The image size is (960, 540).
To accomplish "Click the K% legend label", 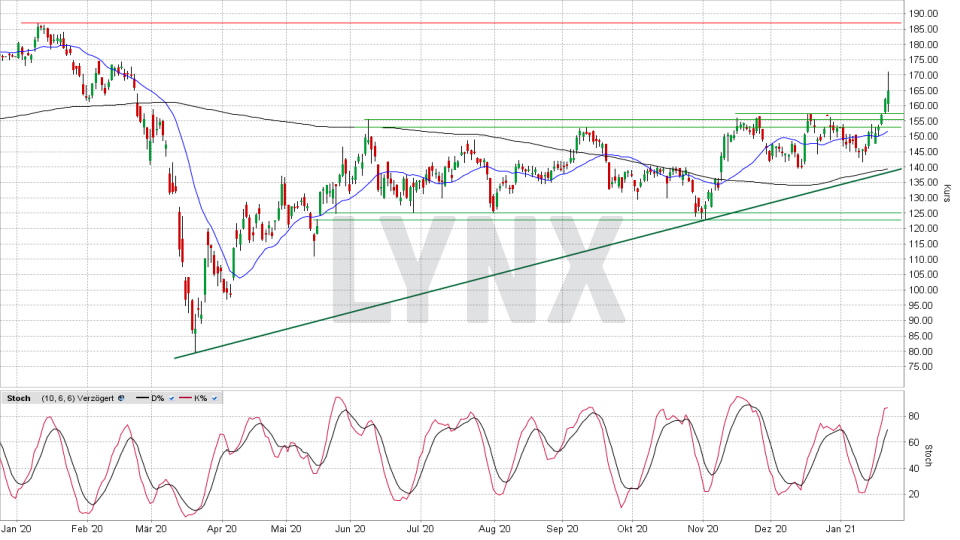I will [200, 399].
